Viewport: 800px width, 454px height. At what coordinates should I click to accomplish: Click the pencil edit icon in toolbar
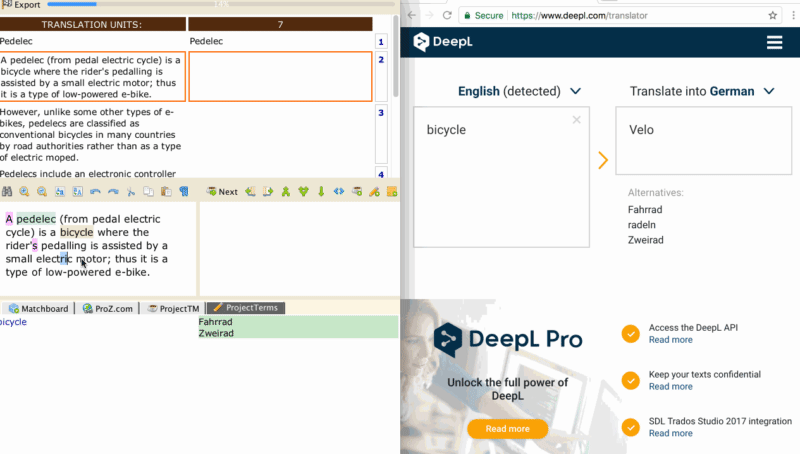[x=374, y=192]
